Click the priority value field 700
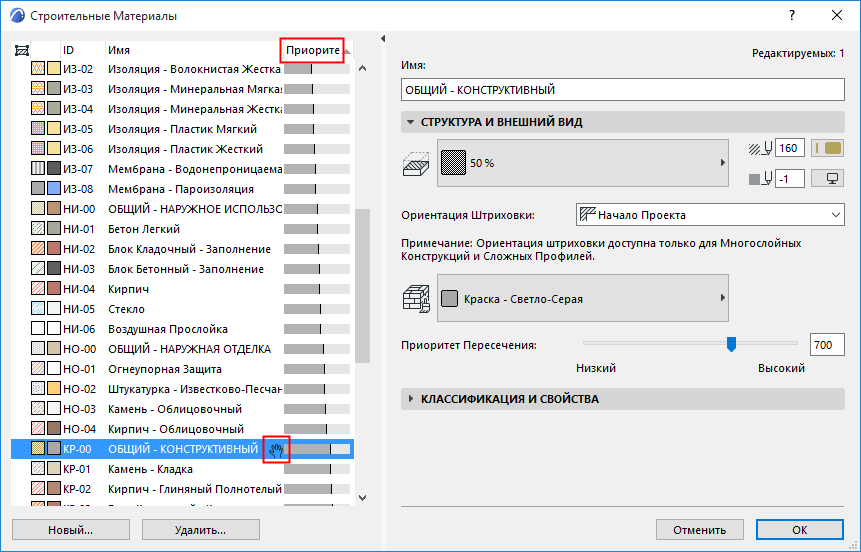The height and width of the screenshot is (552, 861). [x=827, y=344]
